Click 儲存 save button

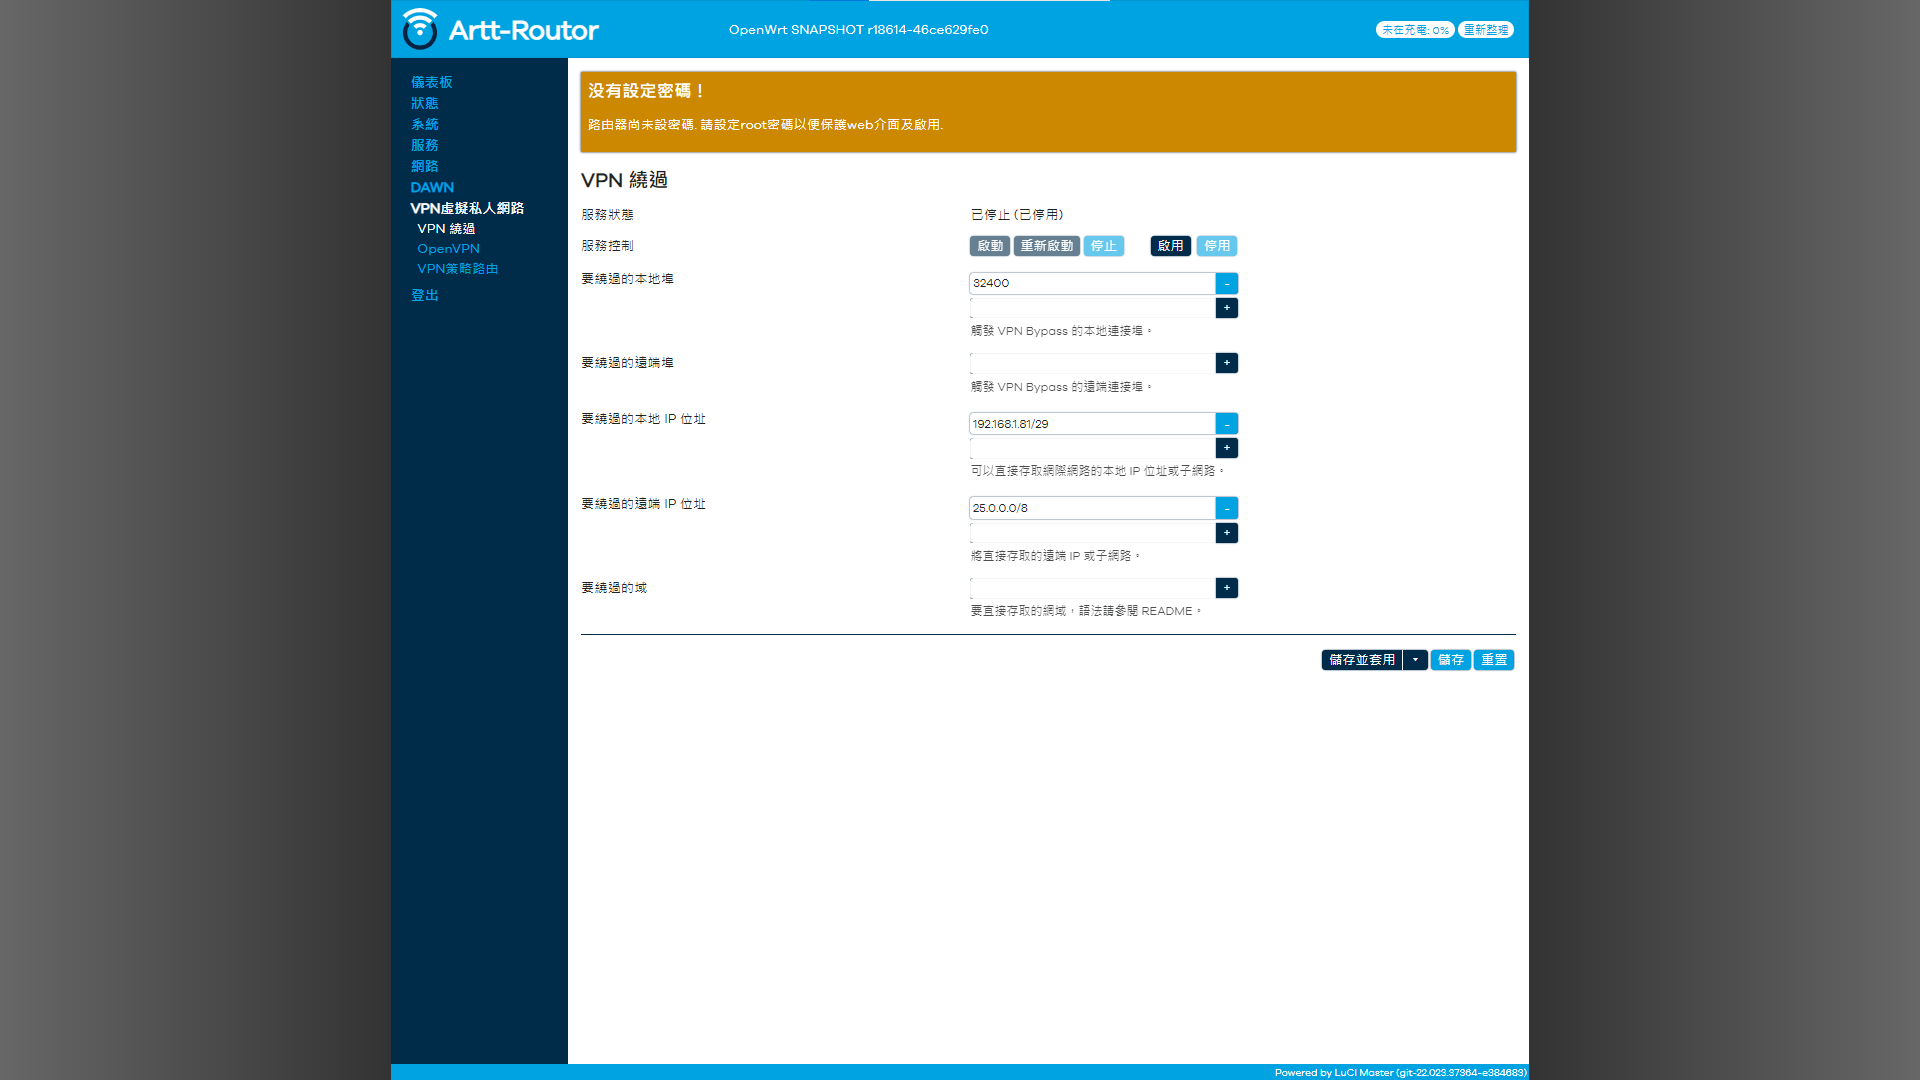pyautogui.click(x=1451, y=660)
